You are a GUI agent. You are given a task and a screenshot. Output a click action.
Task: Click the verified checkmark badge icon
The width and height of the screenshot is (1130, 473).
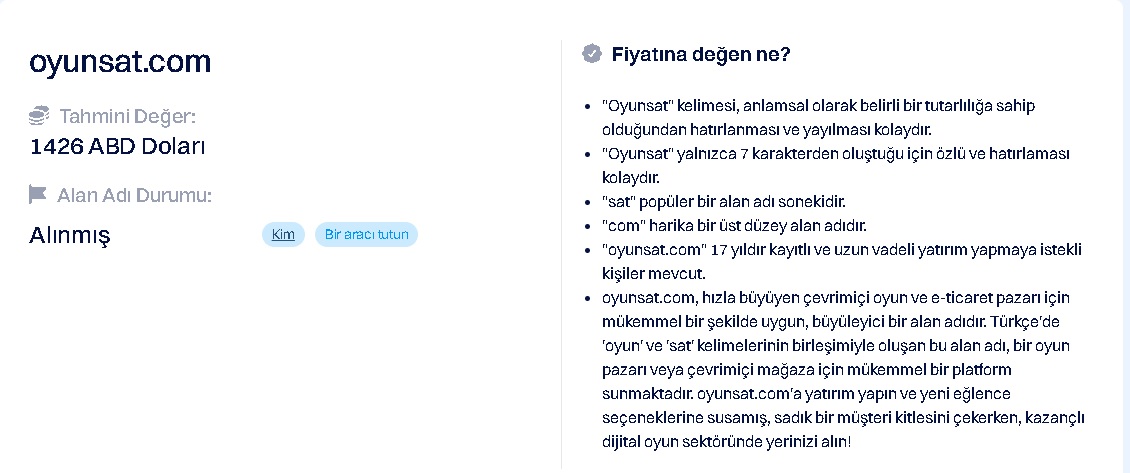[x=592, y=54]
